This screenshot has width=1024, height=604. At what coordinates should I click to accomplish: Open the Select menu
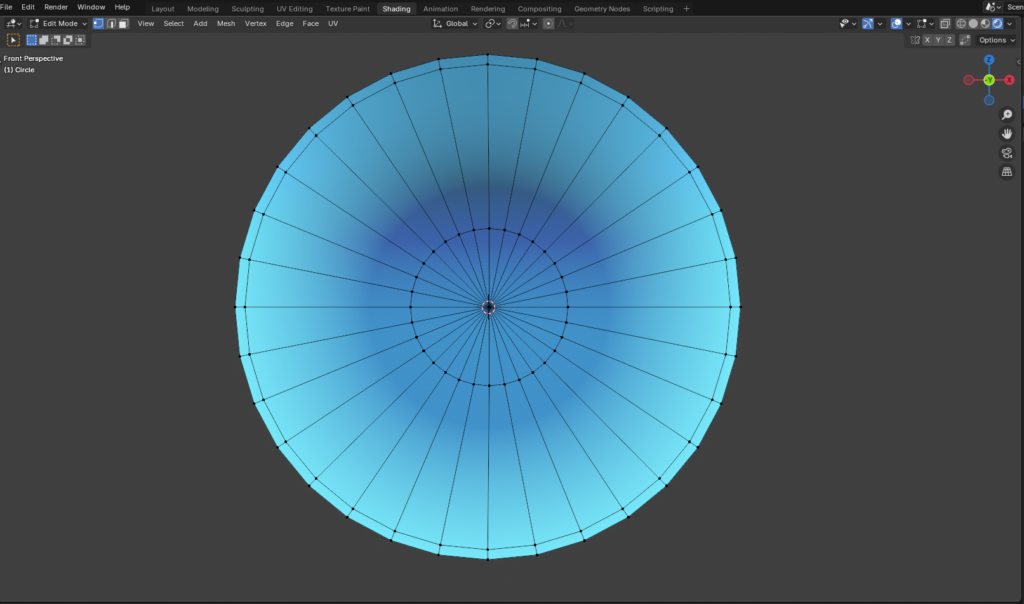coord(174,24)
